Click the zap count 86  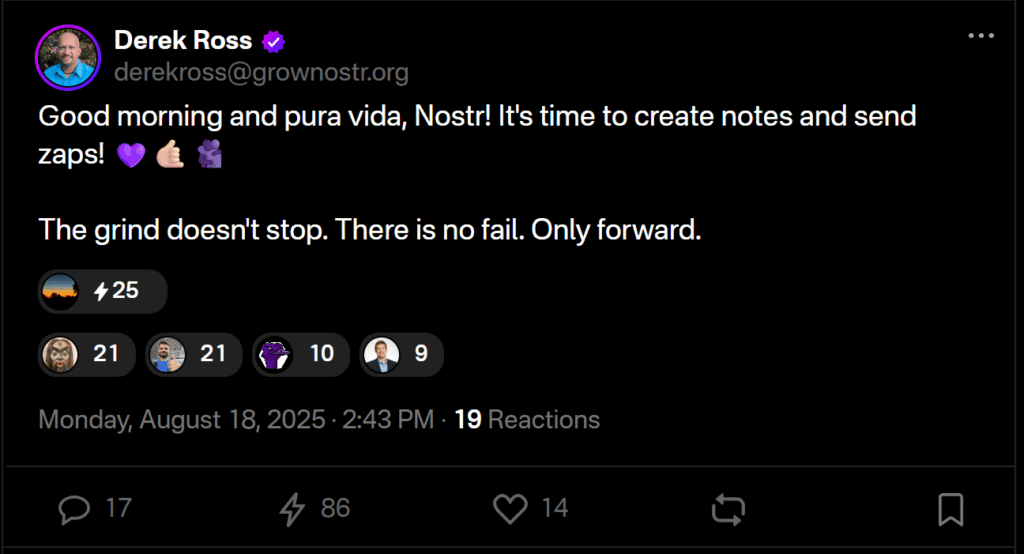(x=335, y=509)
